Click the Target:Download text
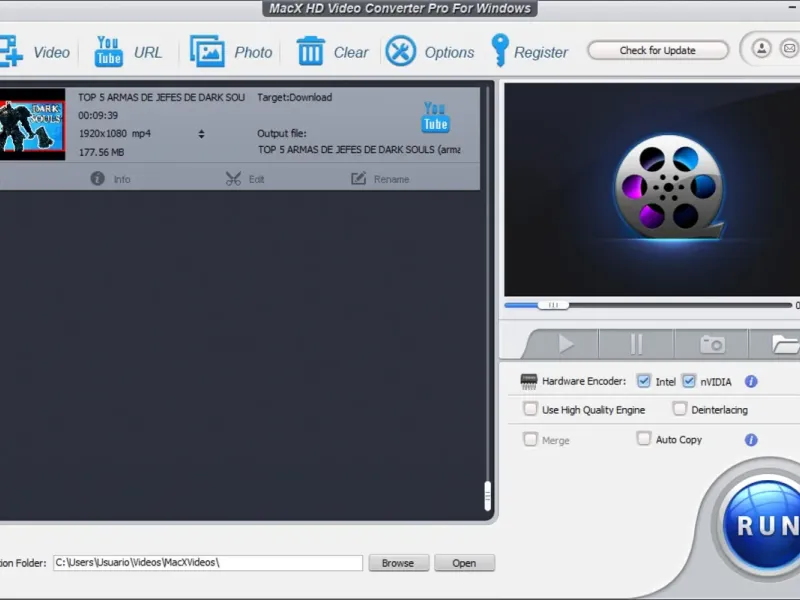The width and height of the screenshot is (800, 600). [x=294, y=97]
